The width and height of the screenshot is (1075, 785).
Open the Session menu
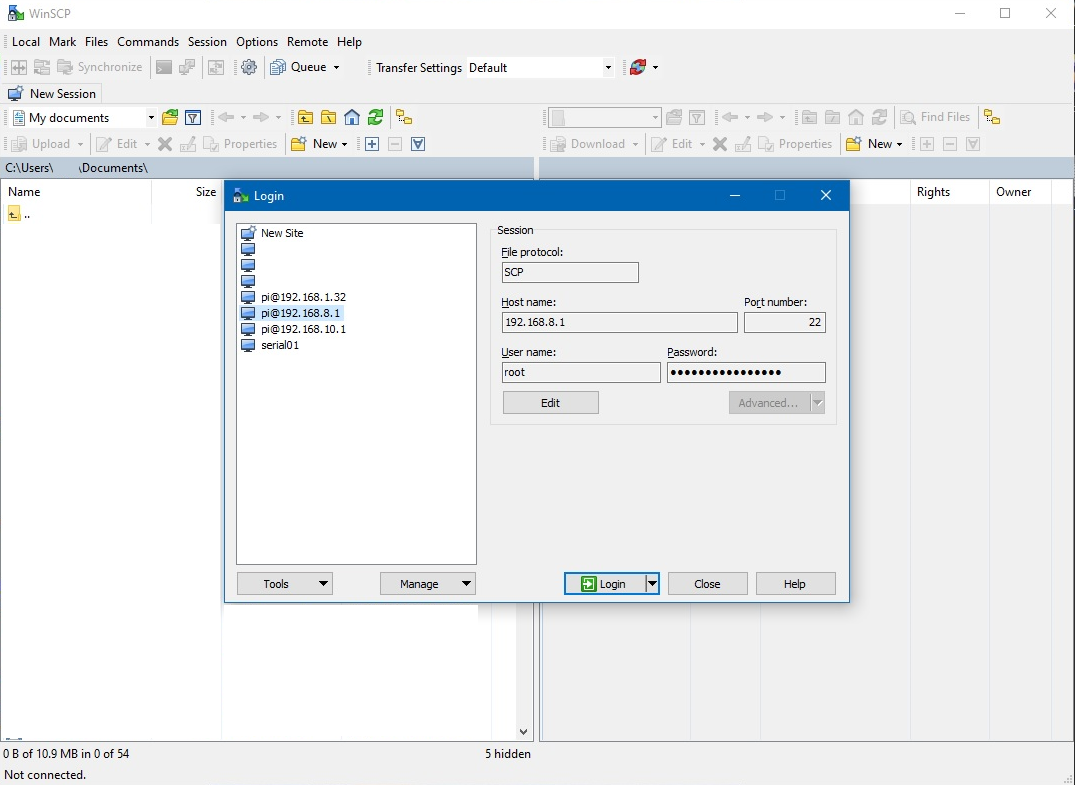point(207,42)
